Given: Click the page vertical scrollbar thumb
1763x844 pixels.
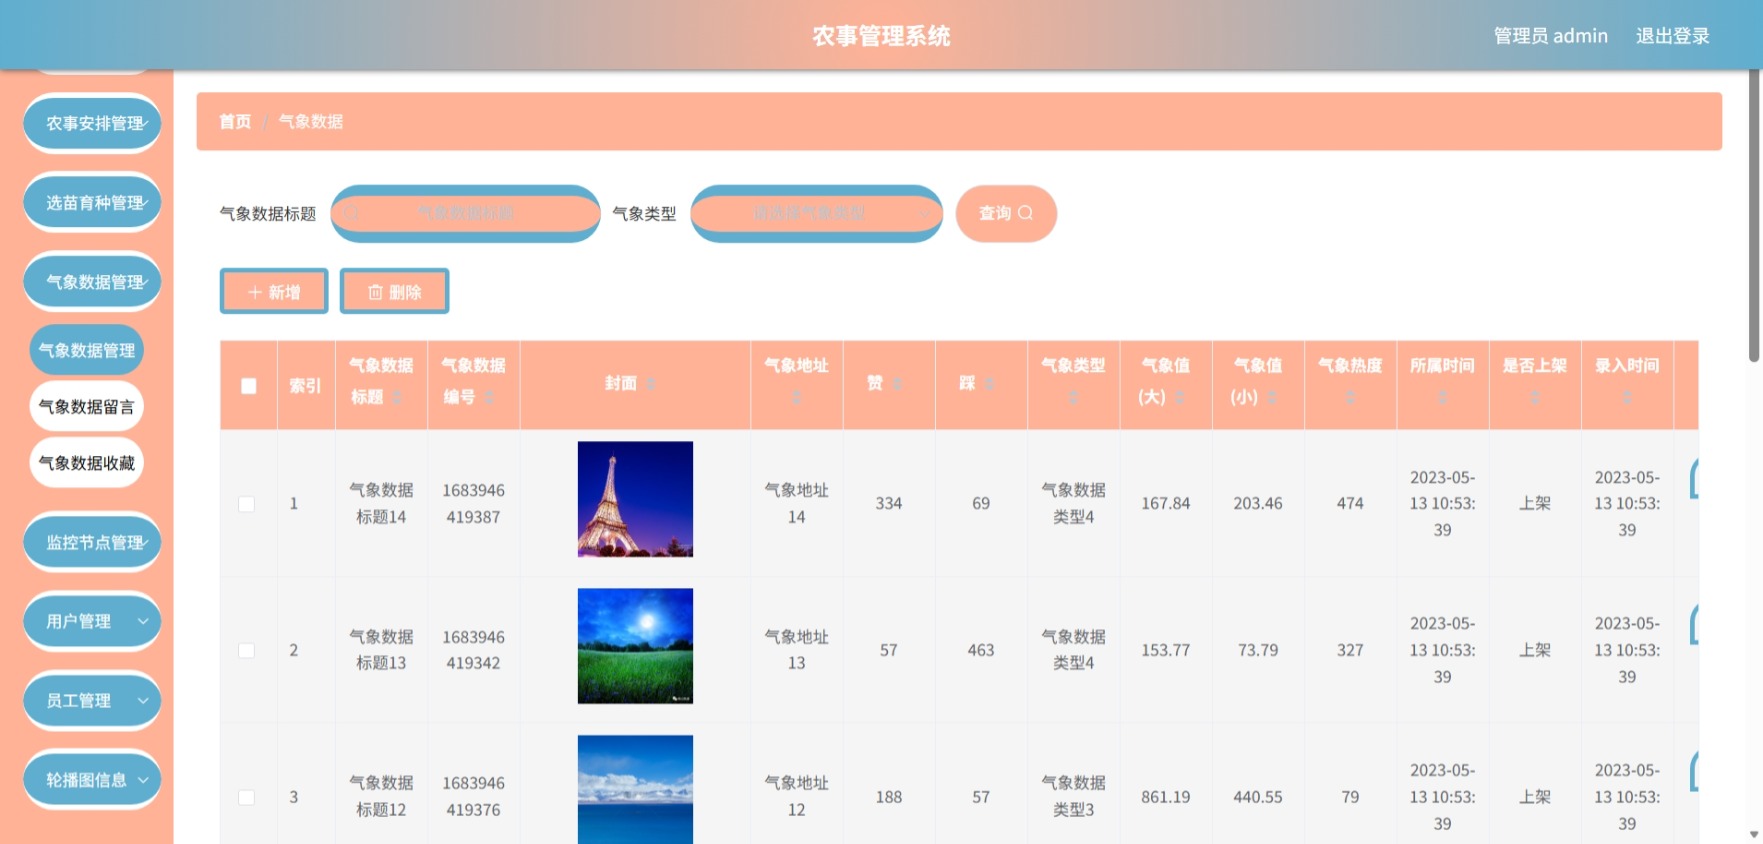Looking at the screenshot, I should pos(1754,215).
